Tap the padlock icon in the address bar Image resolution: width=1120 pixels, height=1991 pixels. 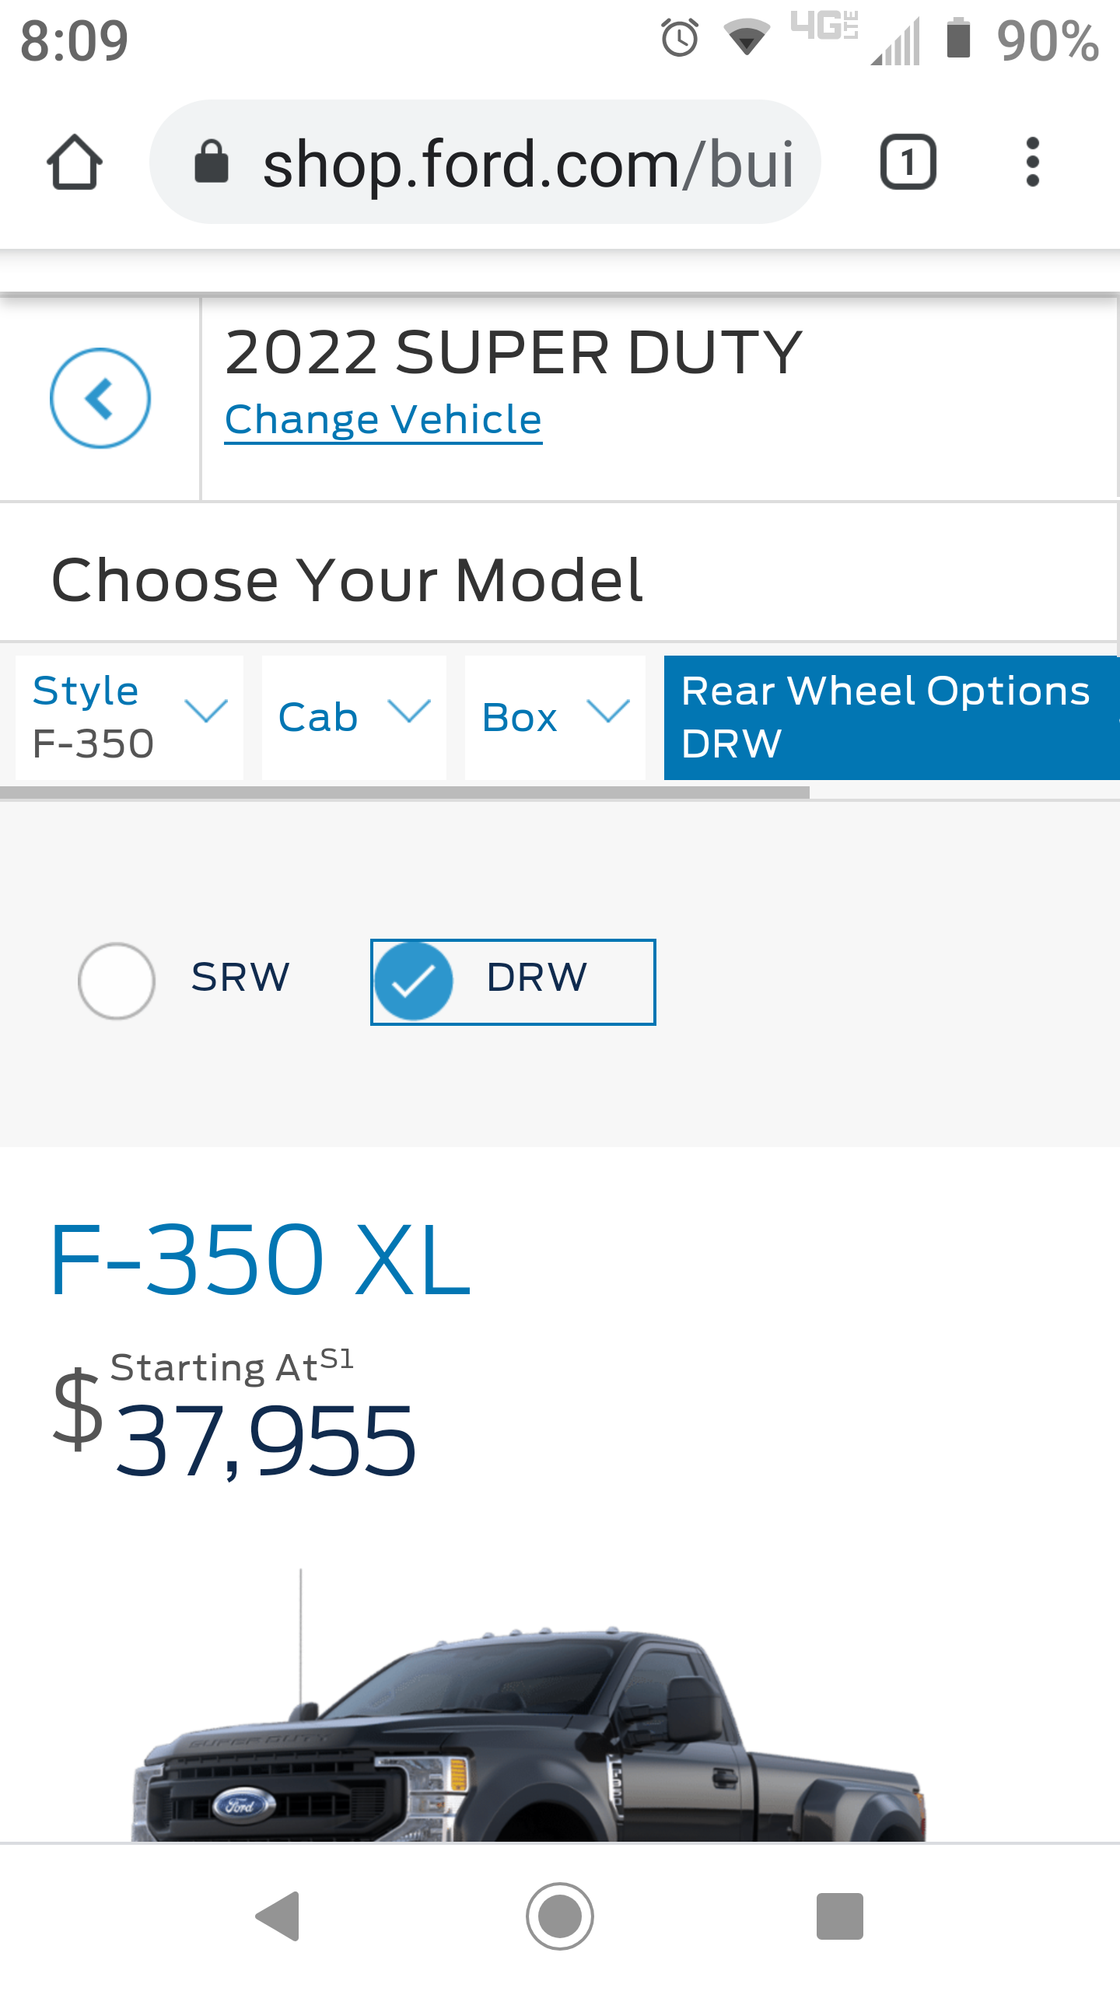[x=213, y=162]
